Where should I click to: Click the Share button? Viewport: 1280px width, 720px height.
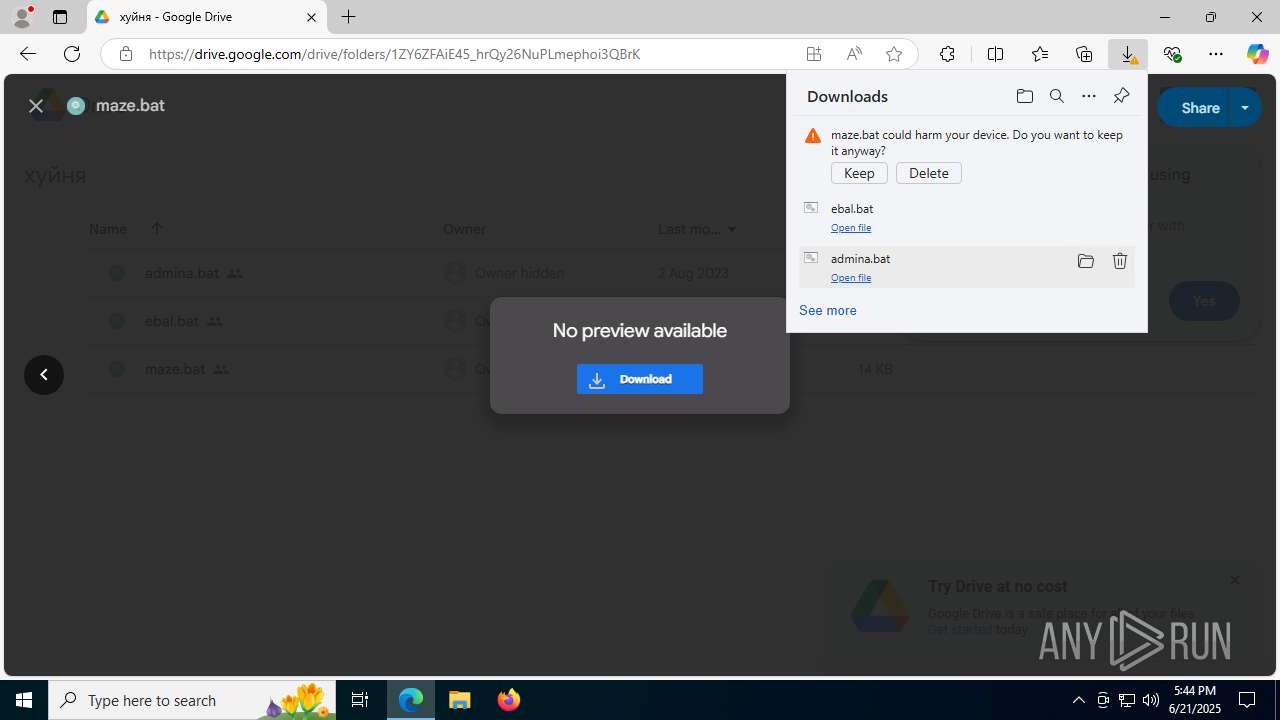[x=1196, y=107]
